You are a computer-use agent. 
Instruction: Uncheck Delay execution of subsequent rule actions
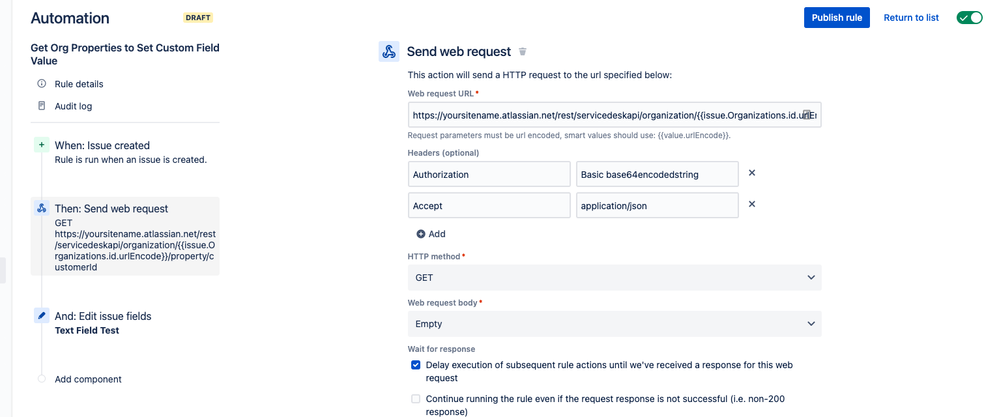pos(416,366)
